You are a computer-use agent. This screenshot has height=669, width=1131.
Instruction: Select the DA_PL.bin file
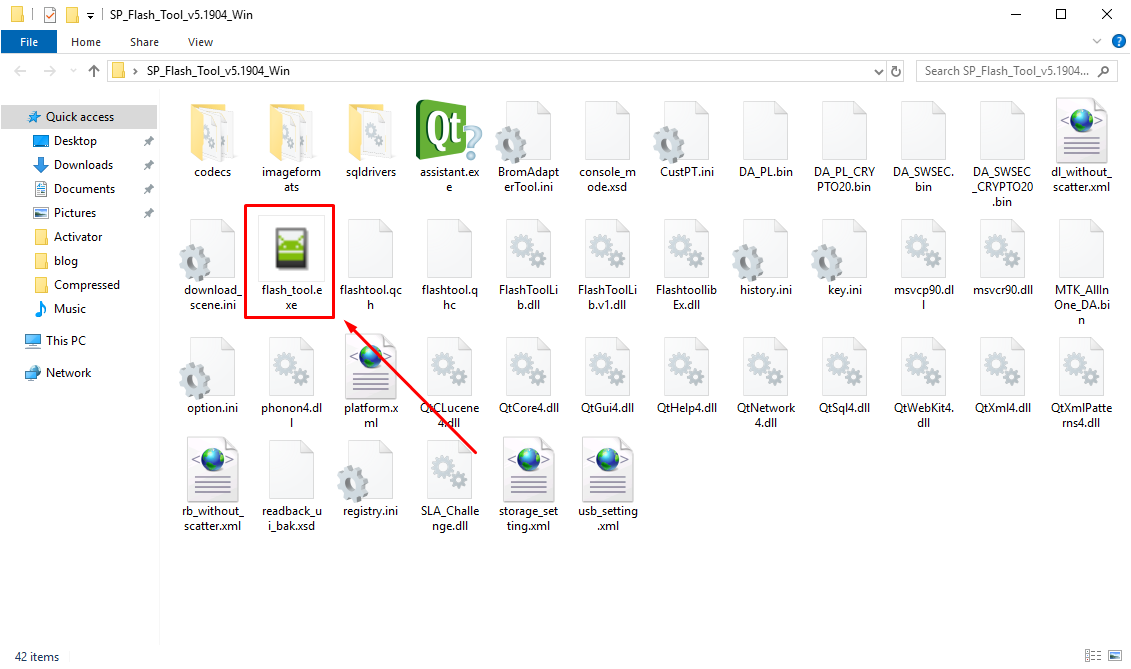(765, 141)
